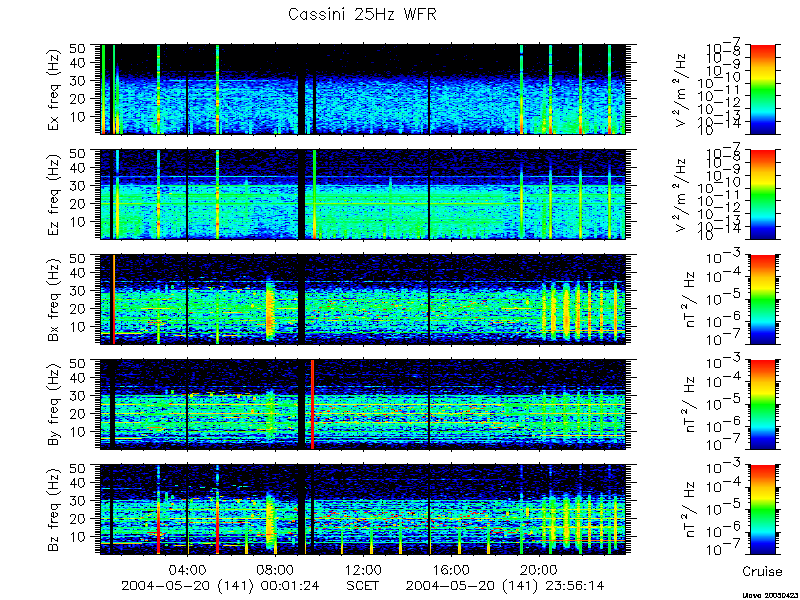
Task: Click the Bx panel color bar
Action: click(762, 299)
